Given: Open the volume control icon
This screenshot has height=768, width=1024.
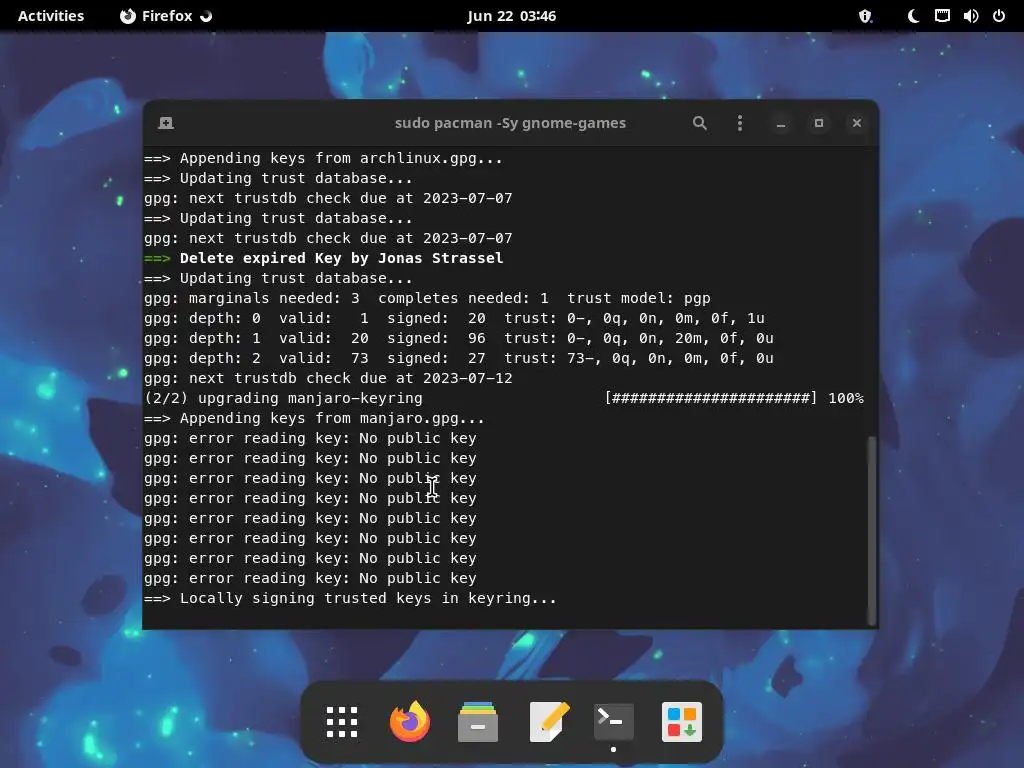Looking at the screenshot, I should pos(970,16).
